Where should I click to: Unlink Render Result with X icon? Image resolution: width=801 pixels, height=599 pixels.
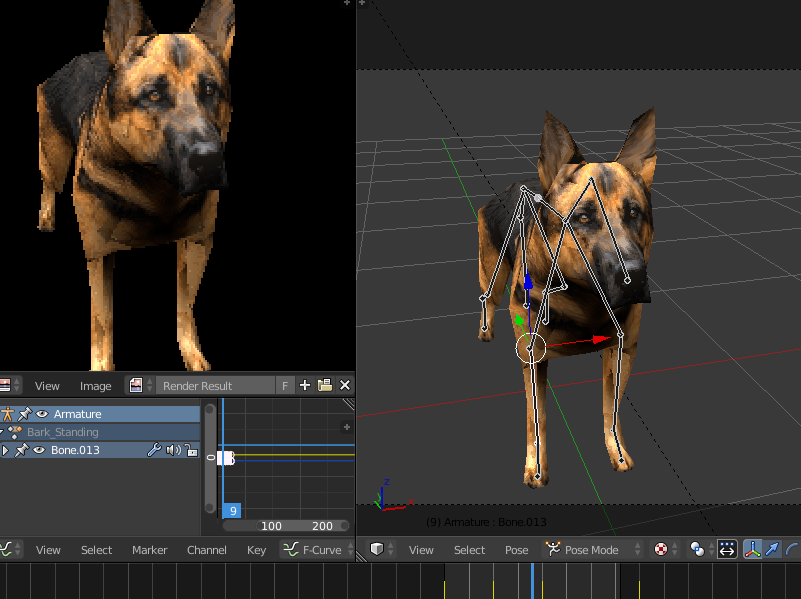coord(345,385)
